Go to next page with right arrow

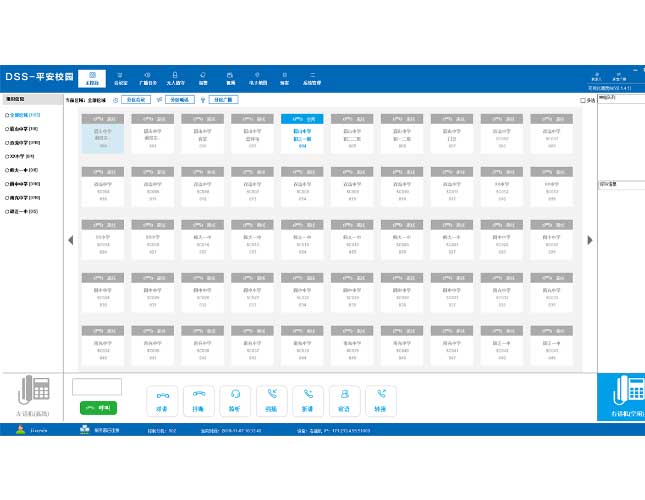[x=590, y=239]
